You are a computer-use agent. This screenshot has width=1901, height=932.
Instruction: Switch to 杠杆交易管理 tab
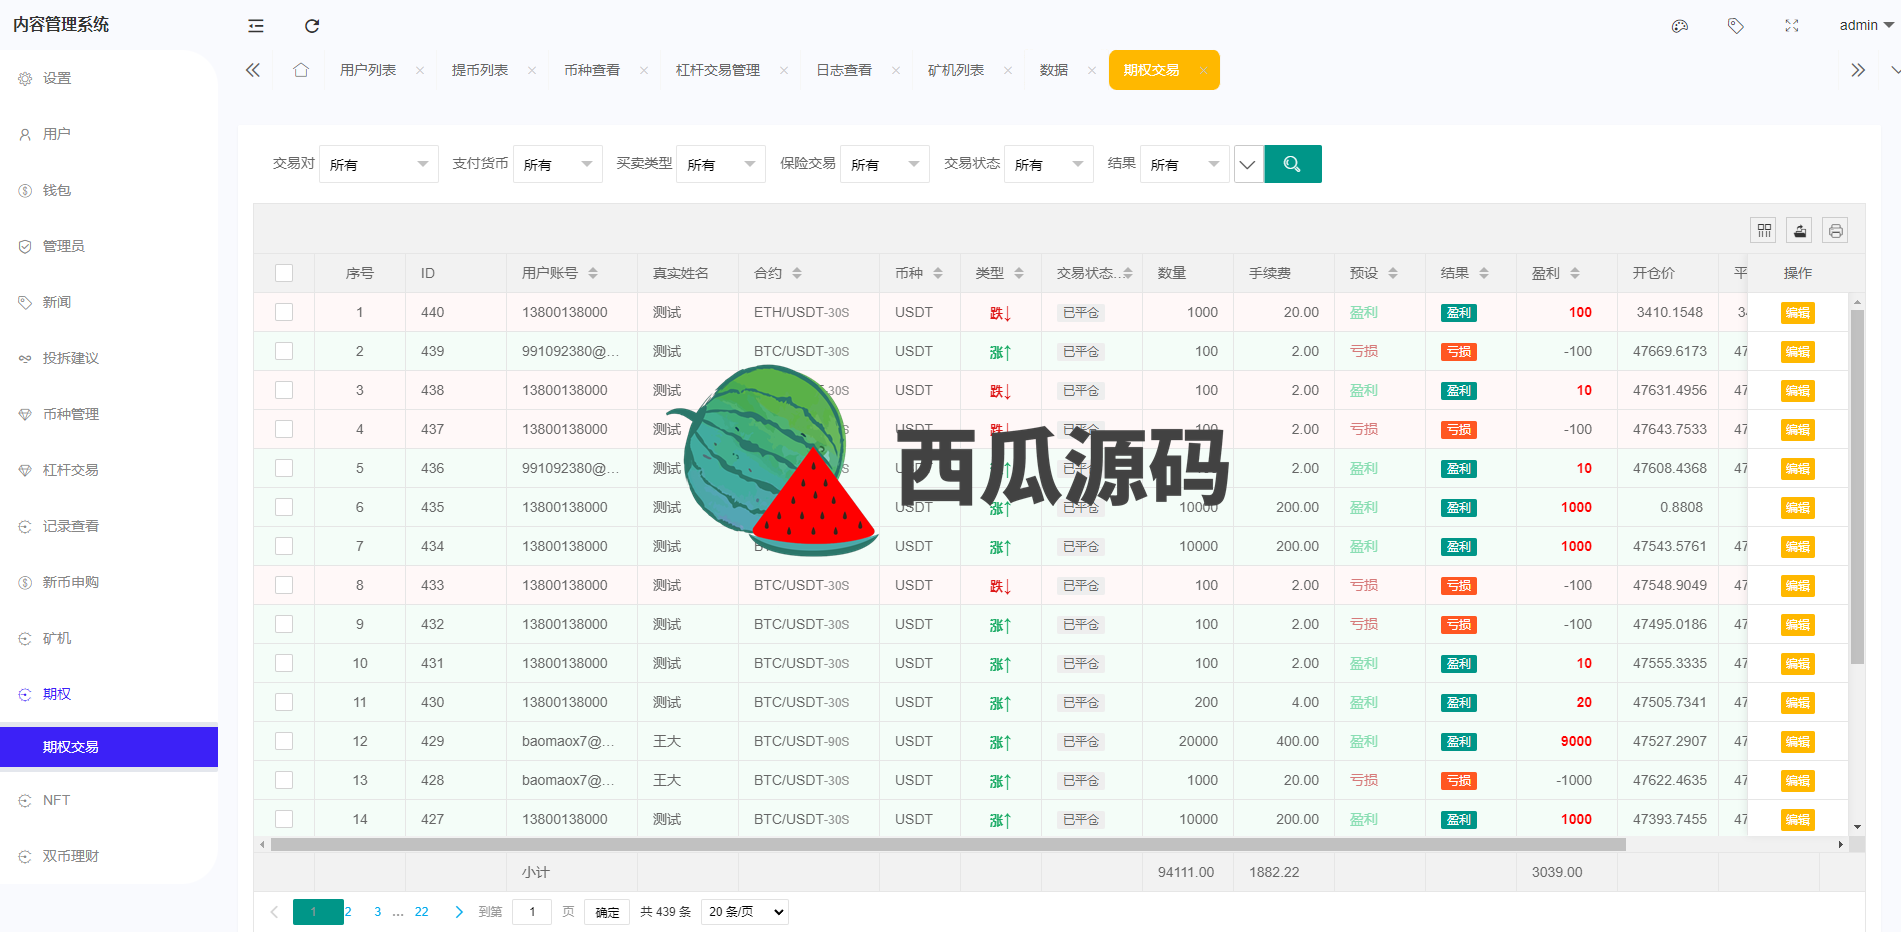tap(718, 70)
